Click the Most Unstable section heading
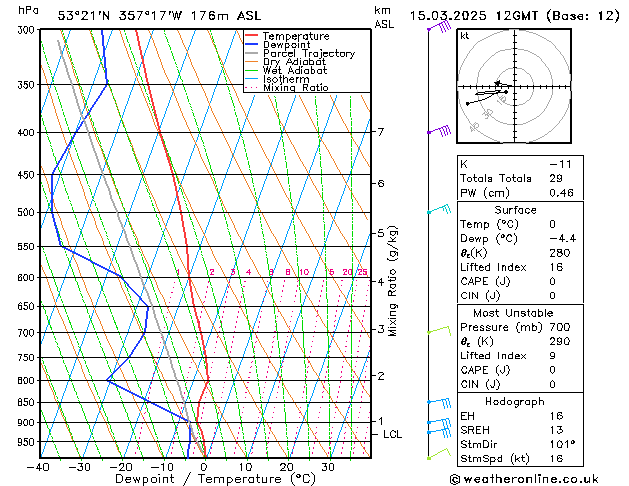 click(513, 313)
